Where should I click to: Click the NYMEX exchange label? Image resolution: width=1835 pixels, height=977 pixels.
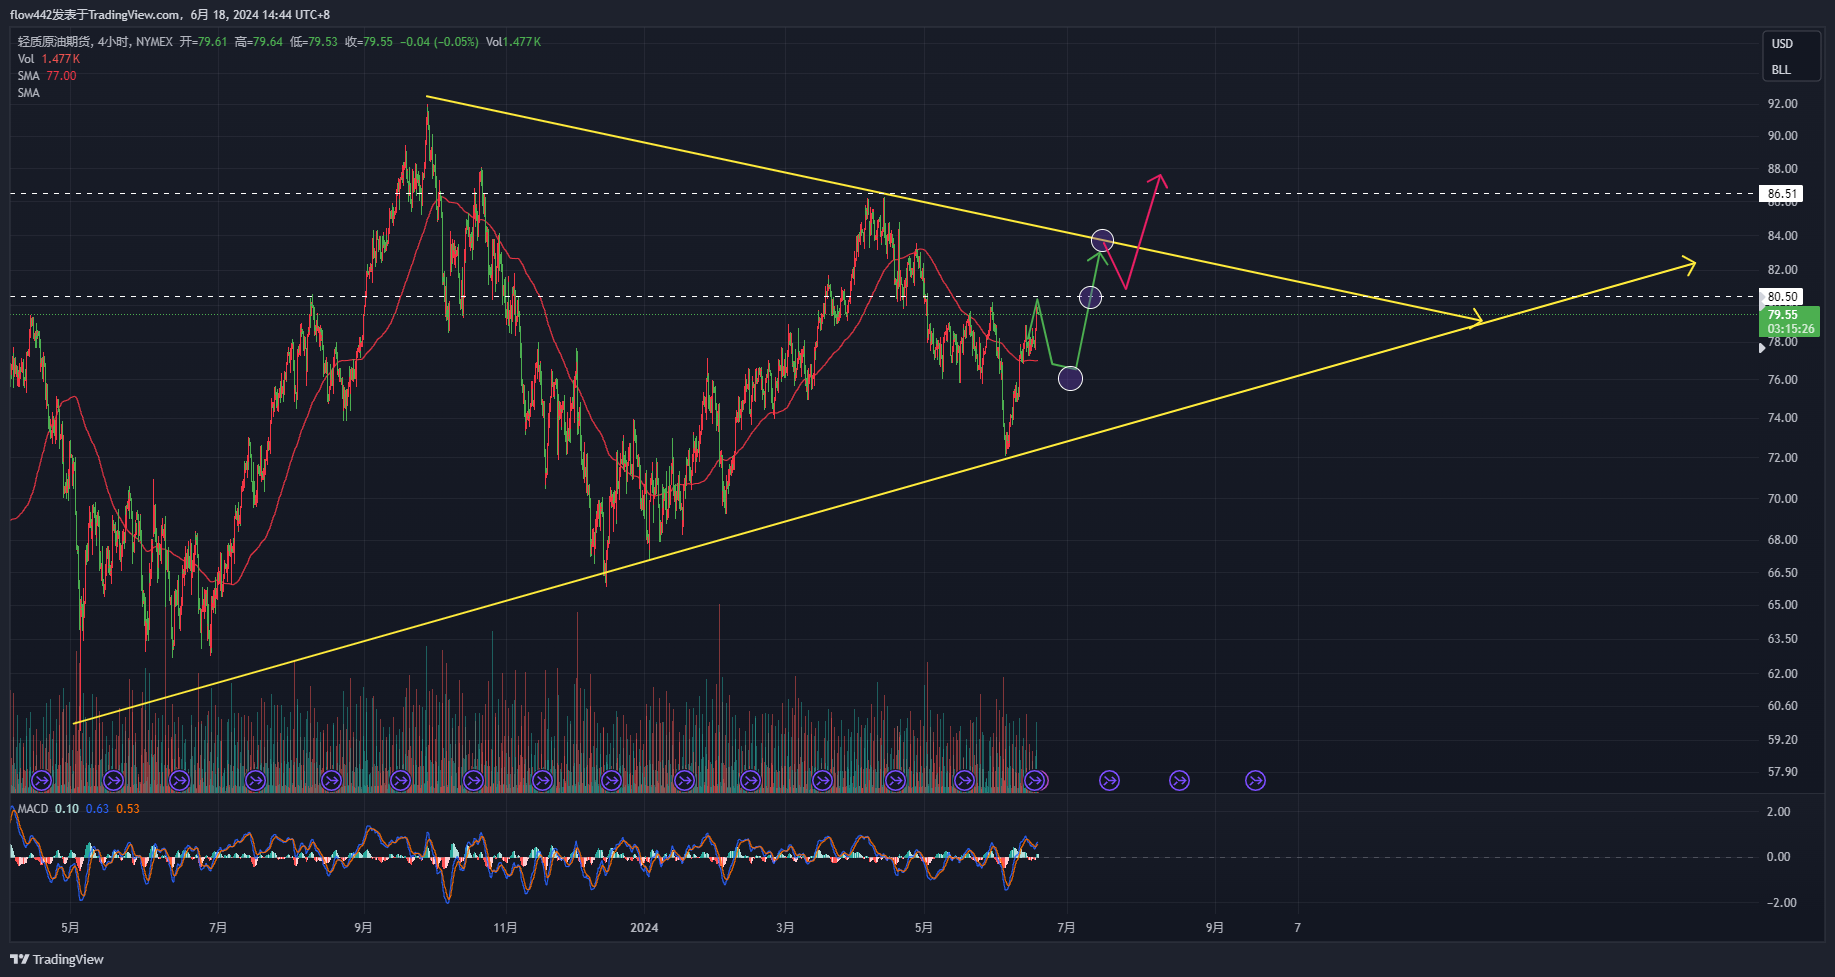(x=154, y=42)
